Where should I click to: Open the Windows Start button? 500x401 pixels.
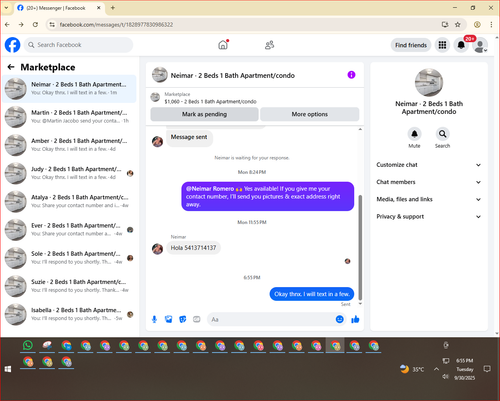tap(8, 369)
